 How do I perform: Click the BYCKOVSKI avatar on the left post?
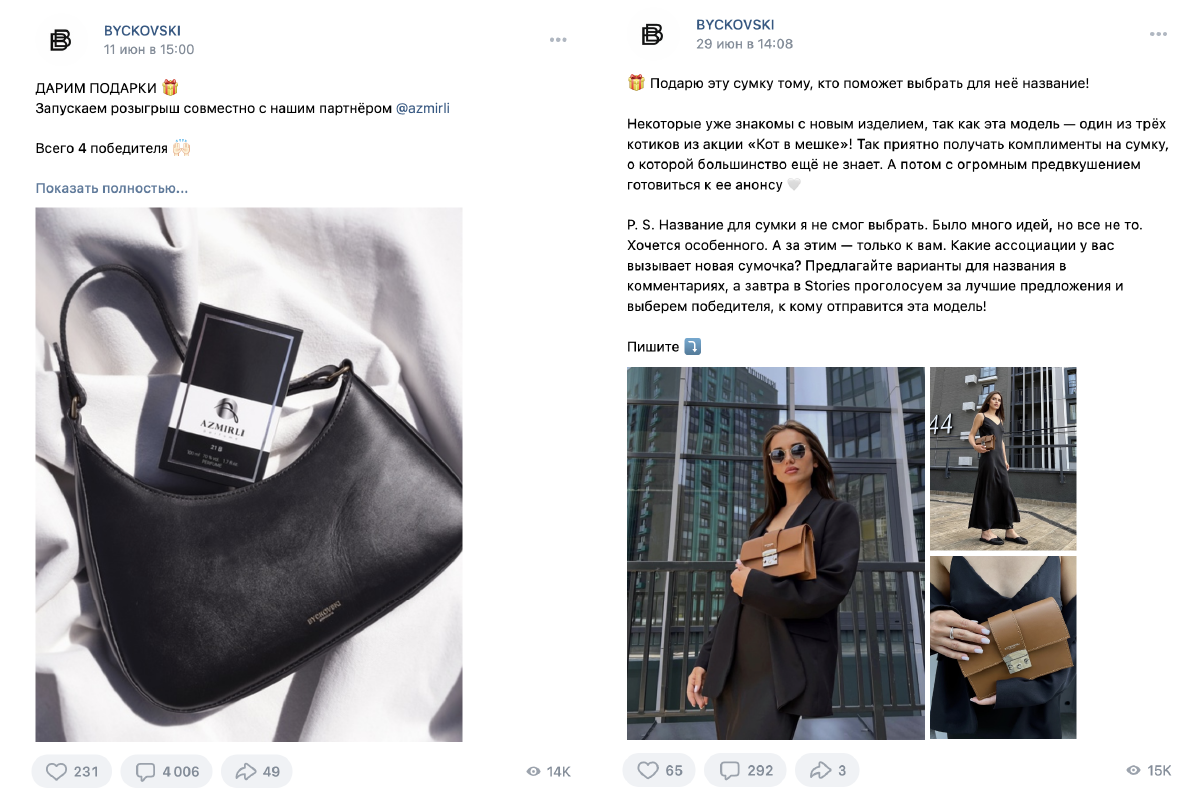point(60,40)
